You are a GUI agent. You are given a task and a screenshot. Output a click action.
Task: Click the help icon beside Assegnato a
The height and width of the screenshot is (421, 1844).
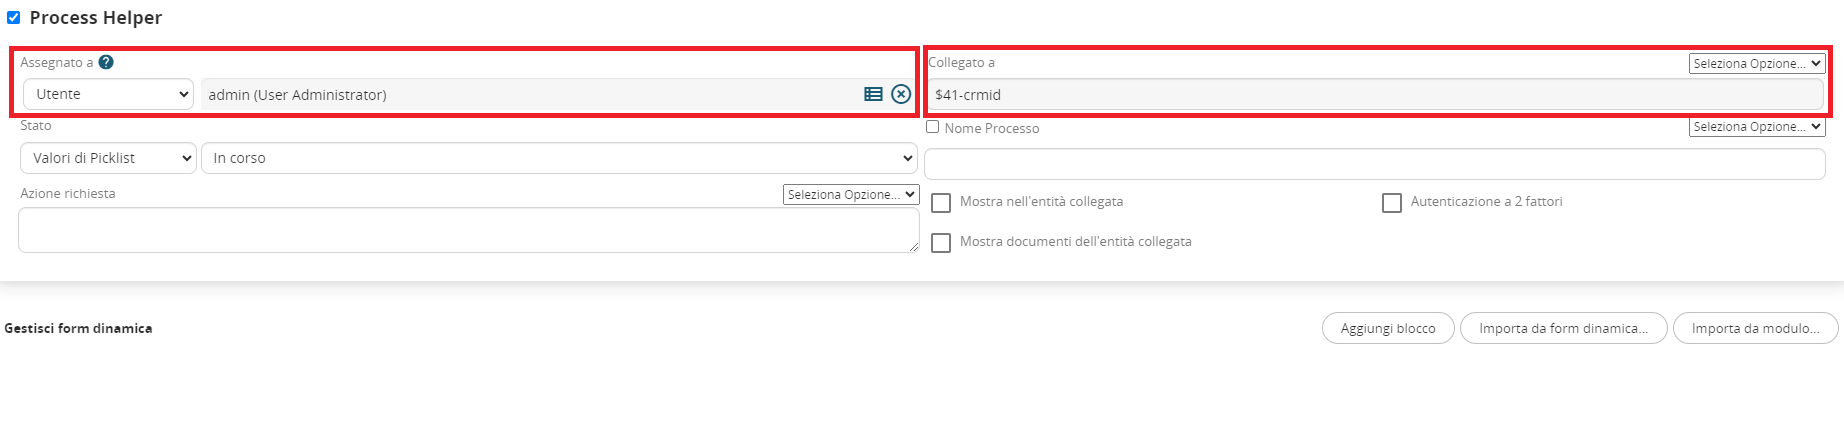106,62
